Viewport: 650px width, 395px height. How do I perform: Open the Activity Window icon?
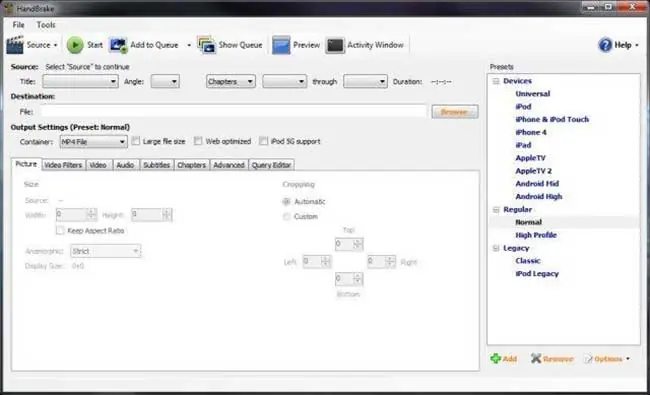[x=335, y=45]
